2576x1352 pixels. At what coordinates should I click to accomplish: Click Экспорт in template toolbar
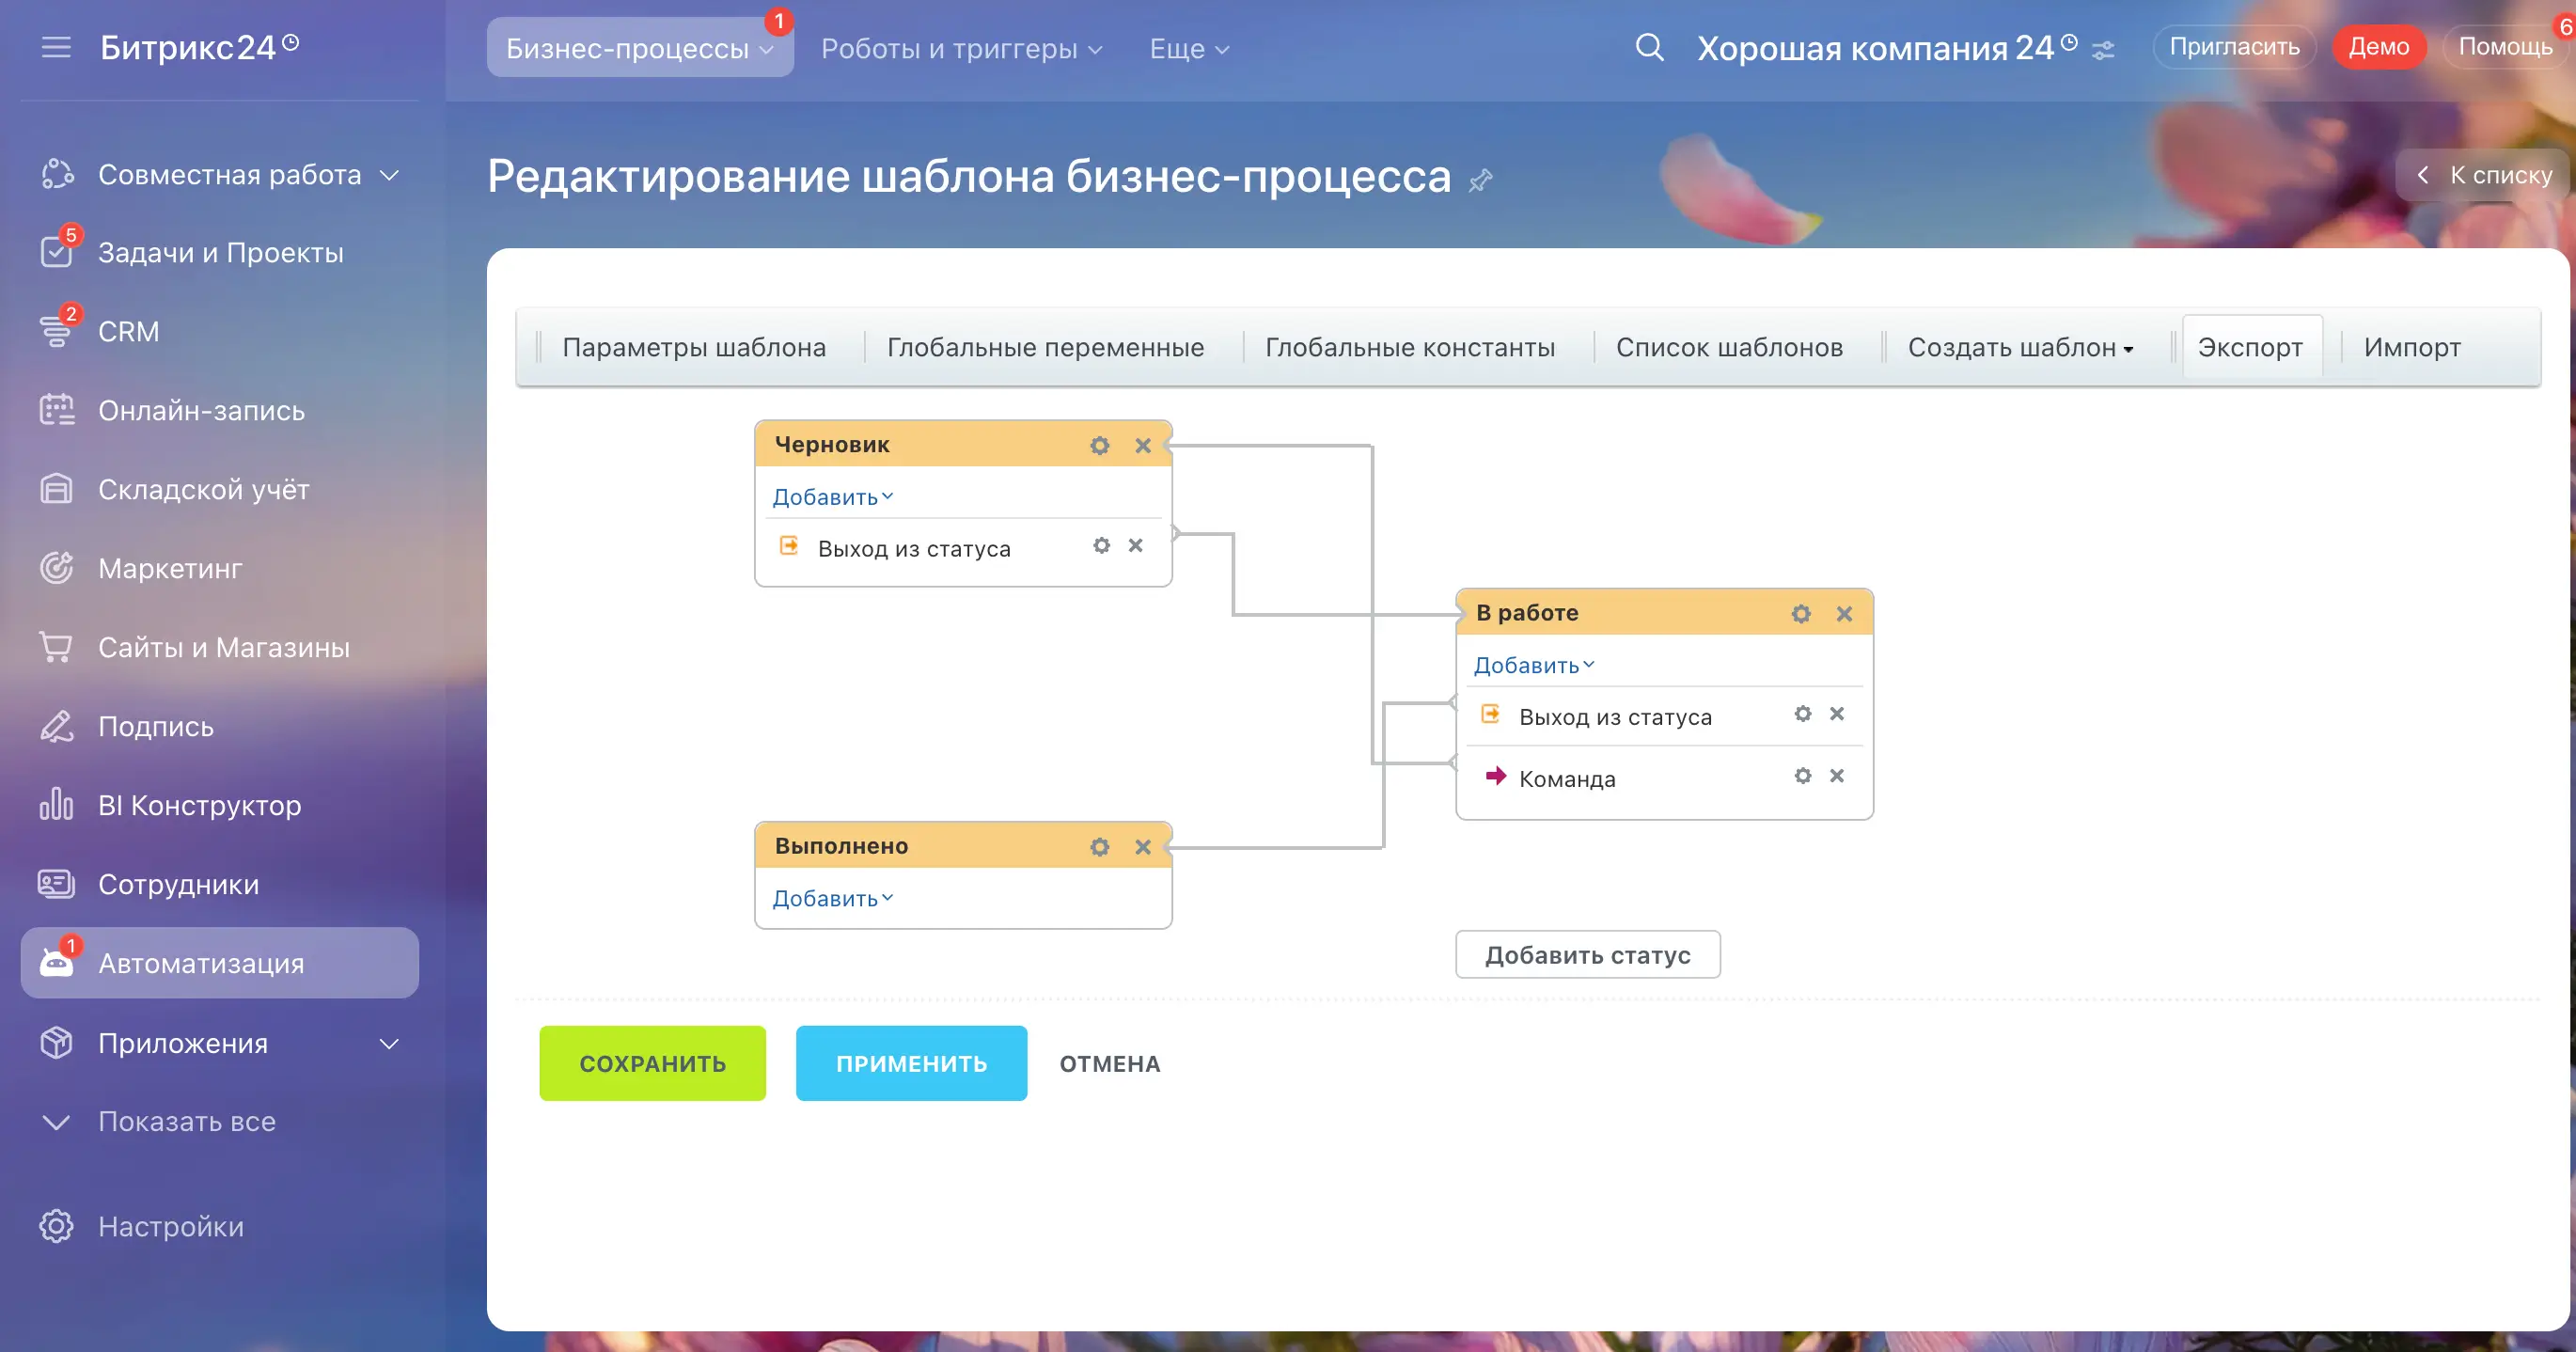(x=2249, y=348)
